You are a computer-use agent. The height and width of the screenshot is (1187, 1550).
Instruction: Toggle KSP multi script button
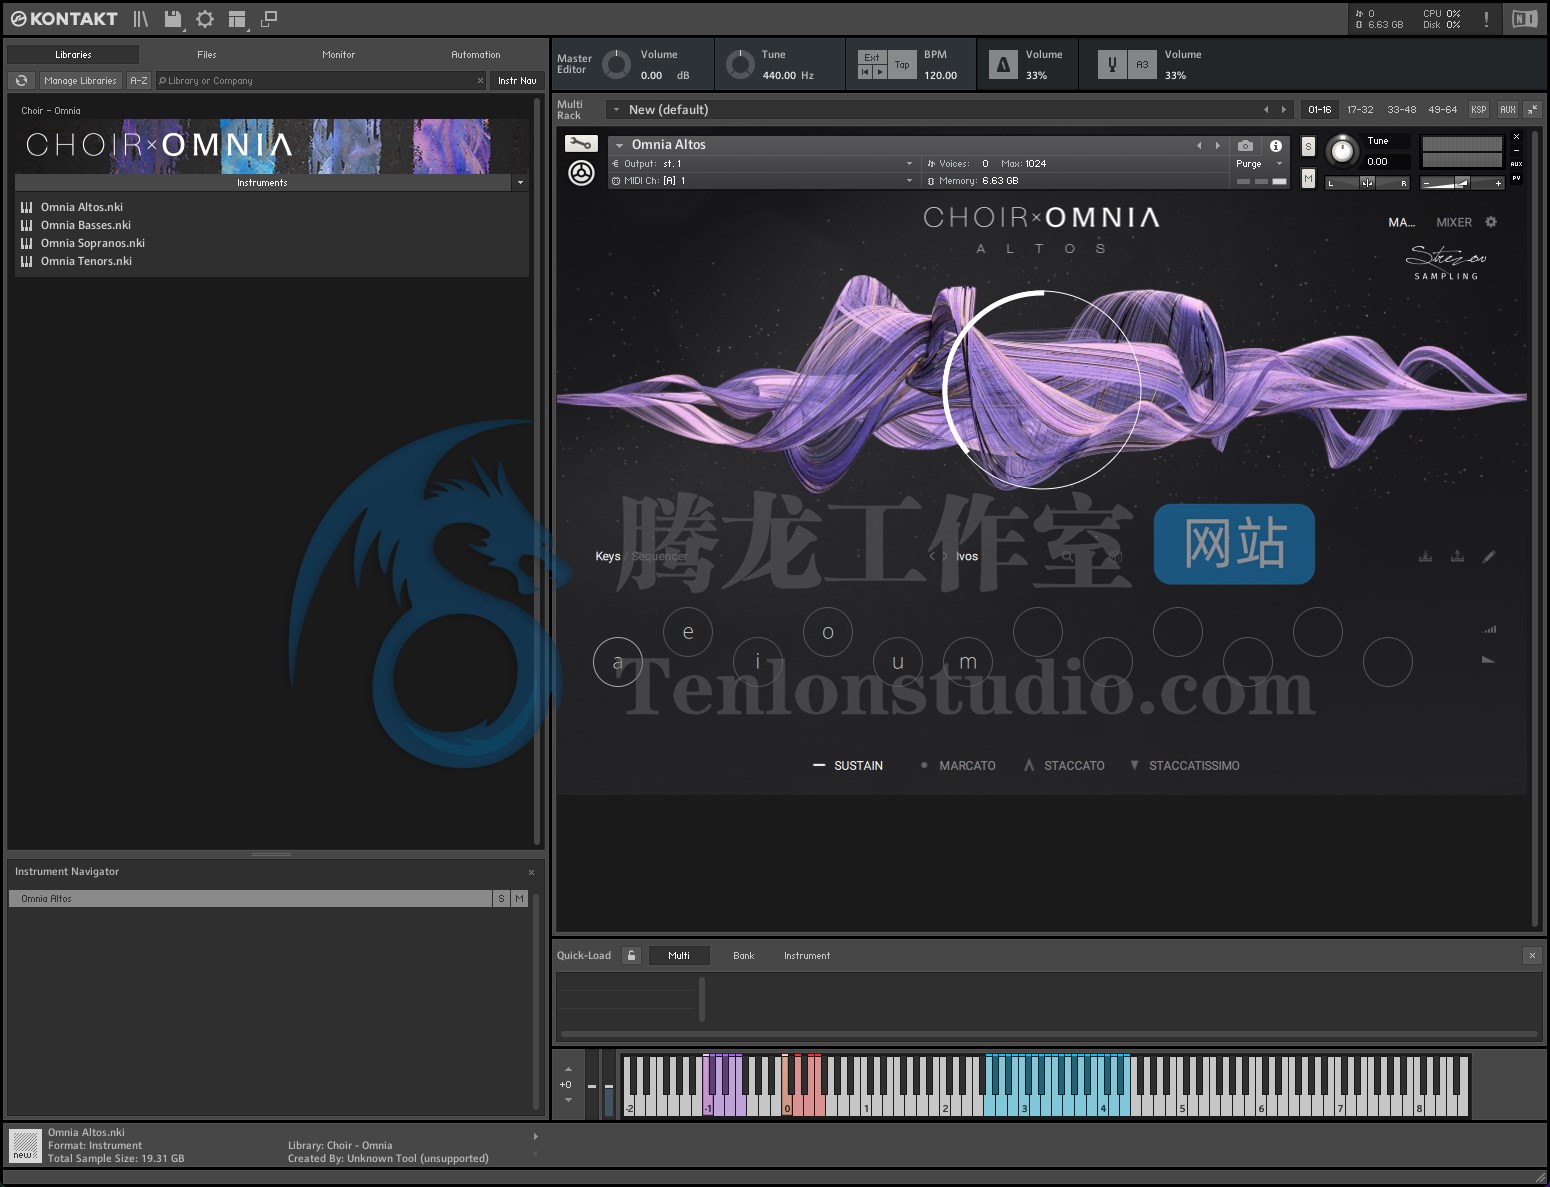click(x=1479, y=109)
